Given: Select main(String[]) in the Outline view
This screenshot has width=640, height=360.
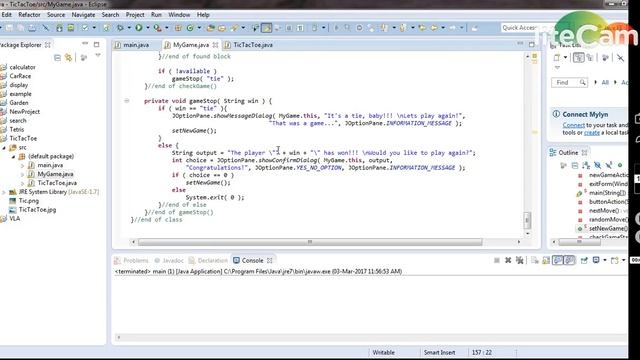Looking at the screenshot, I should tap(607, 193).
